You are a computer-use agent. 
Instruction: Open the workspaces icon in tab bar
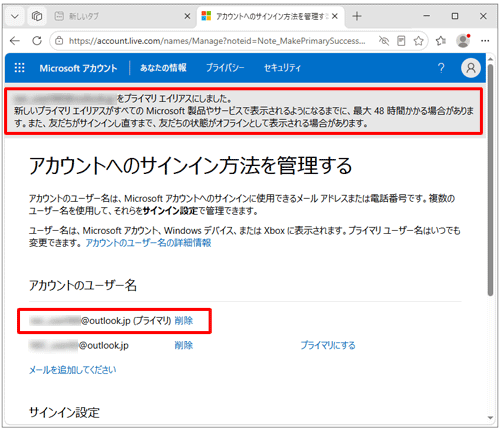[x=37, y=16]
